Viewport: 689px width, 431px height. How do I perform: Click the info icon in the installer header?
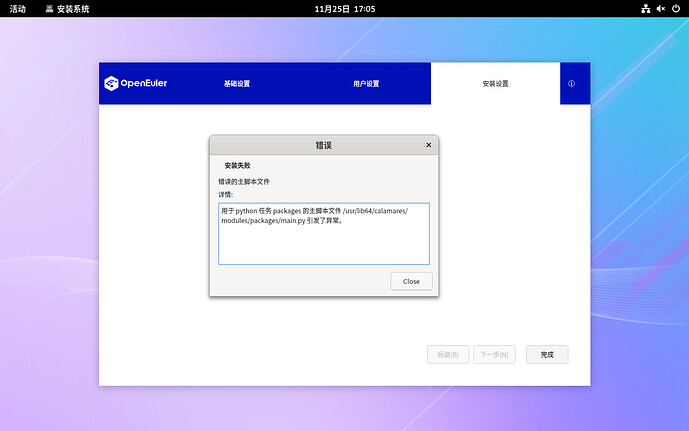point(572,84)
